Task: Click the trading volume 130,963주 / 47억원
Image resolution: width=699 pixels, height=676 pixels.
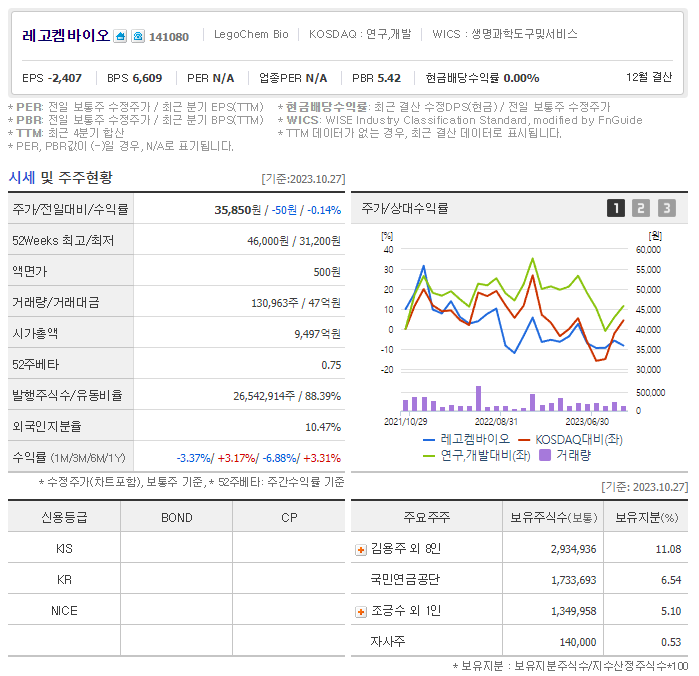Action: pyautogui.click(x=296, y=303)
